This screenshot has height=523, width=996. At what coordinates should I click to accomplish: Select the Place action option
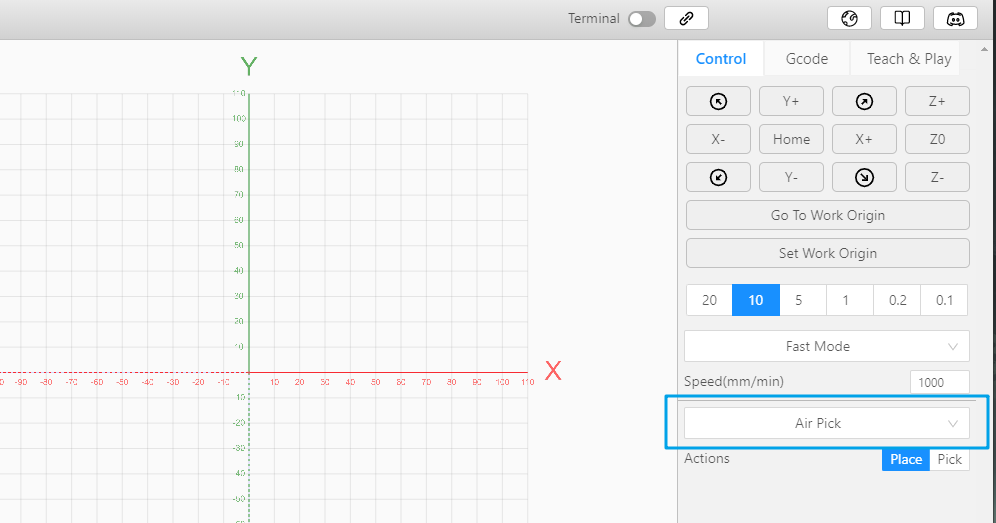906,459
